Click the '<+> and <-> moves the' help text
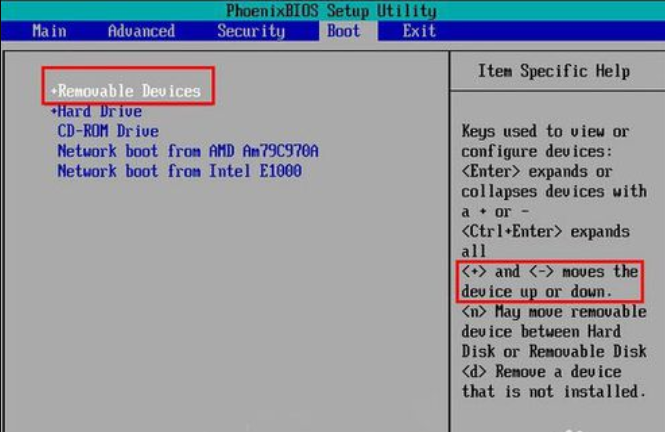Screen dimensions: 665x432 click(x=549, y=271)
